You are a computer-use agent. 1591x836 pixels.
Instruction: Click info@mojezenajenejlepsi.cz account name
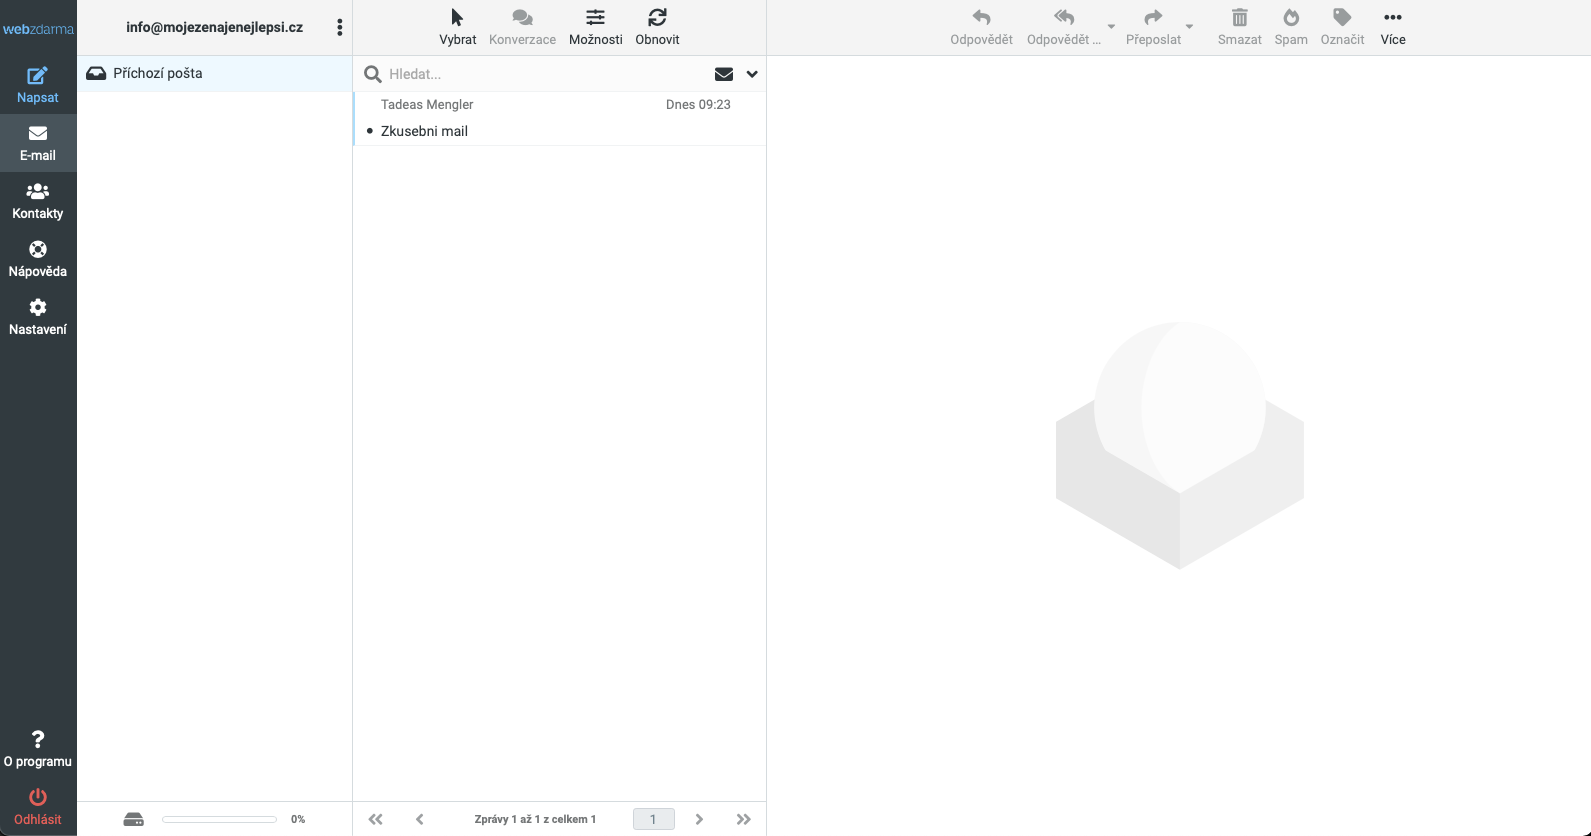click(x=214, y=27)
